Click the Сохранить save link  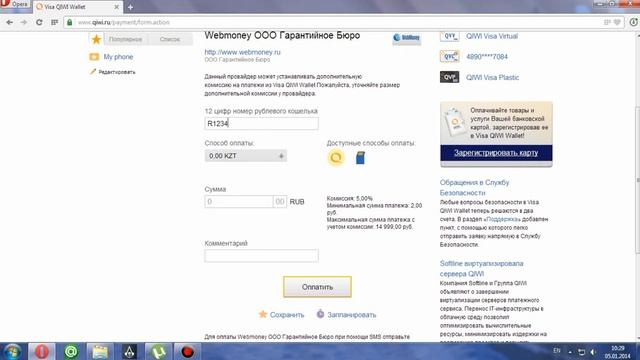pyautogui.click(x=287, y=315)
